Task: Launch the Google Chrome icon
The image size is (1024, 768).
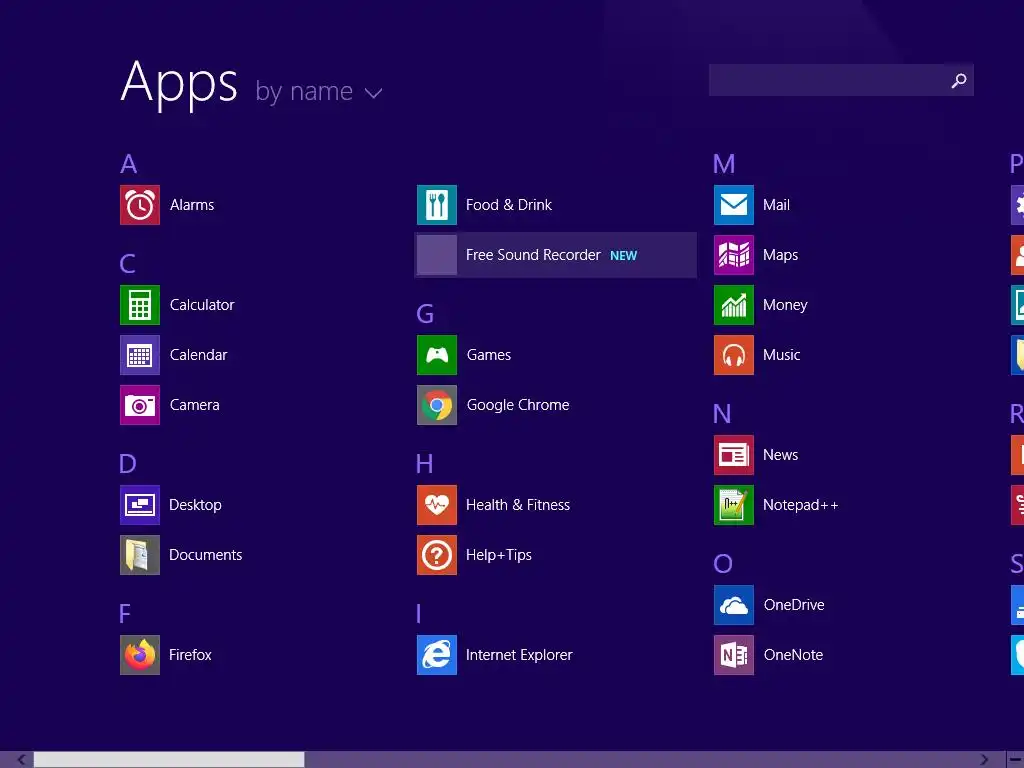Action: (x=437, y=405)
